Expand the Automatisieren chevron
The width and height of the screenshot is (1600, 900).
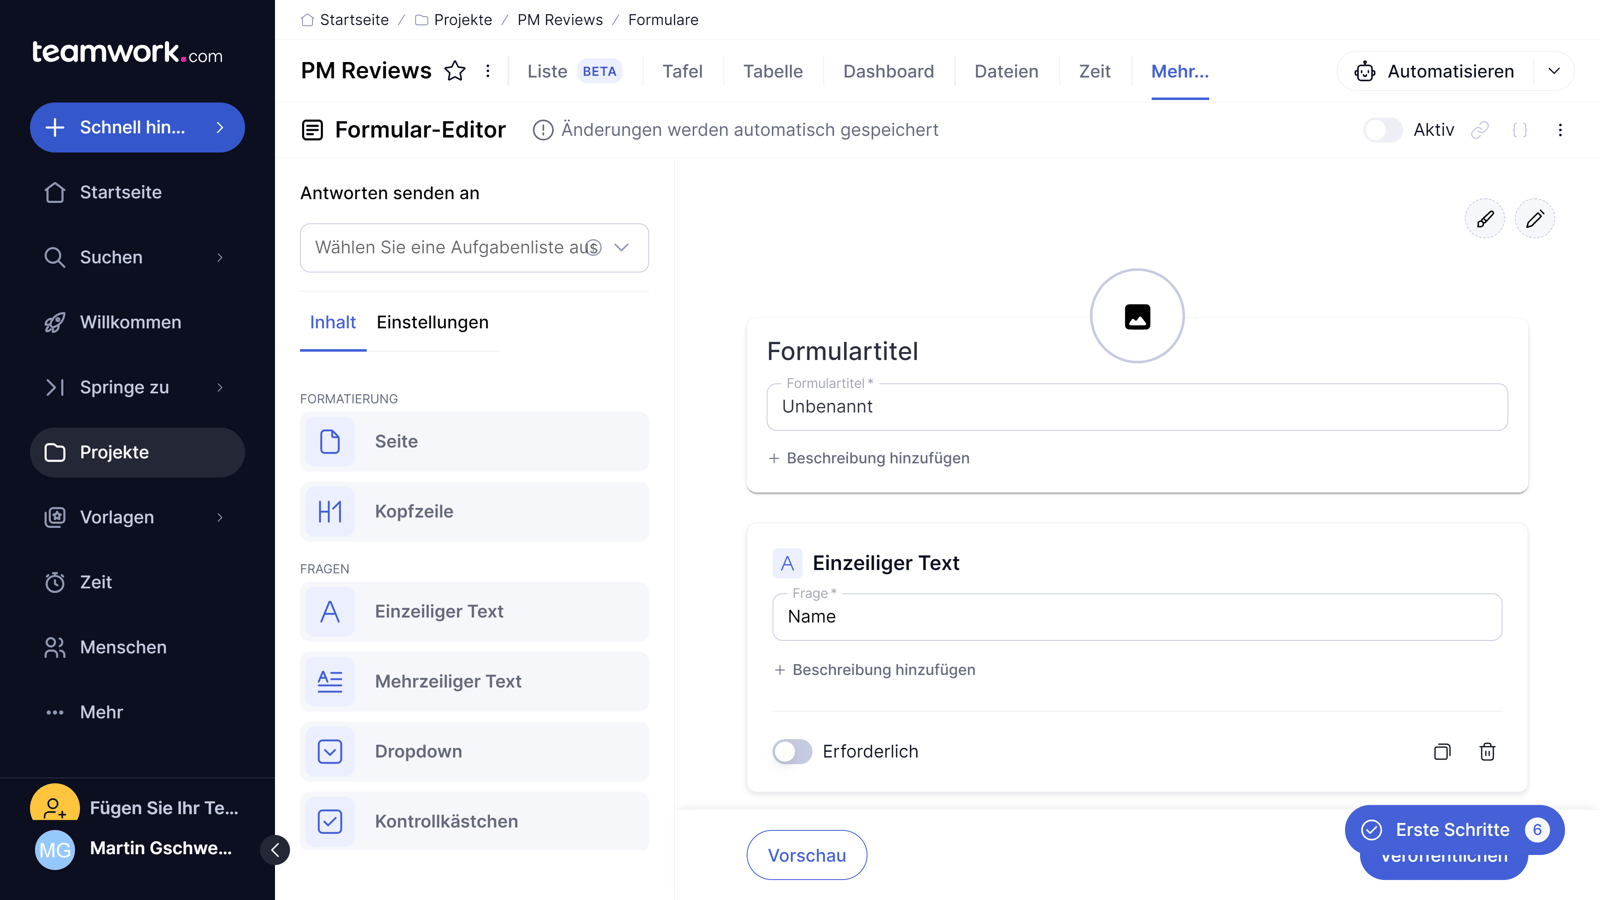point(1554,71)
